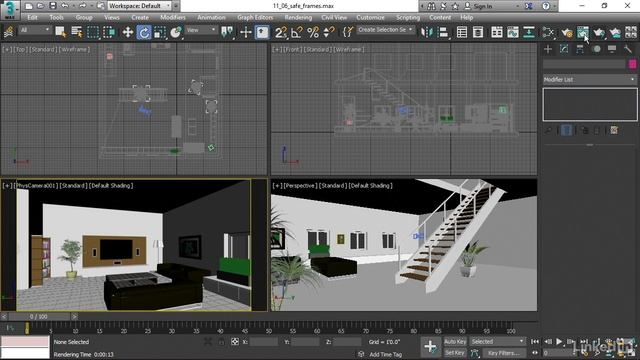The image size is (640, 360).
Task: Click the Auto Key button
Action: pyautogui.click(x=455, y=342)
